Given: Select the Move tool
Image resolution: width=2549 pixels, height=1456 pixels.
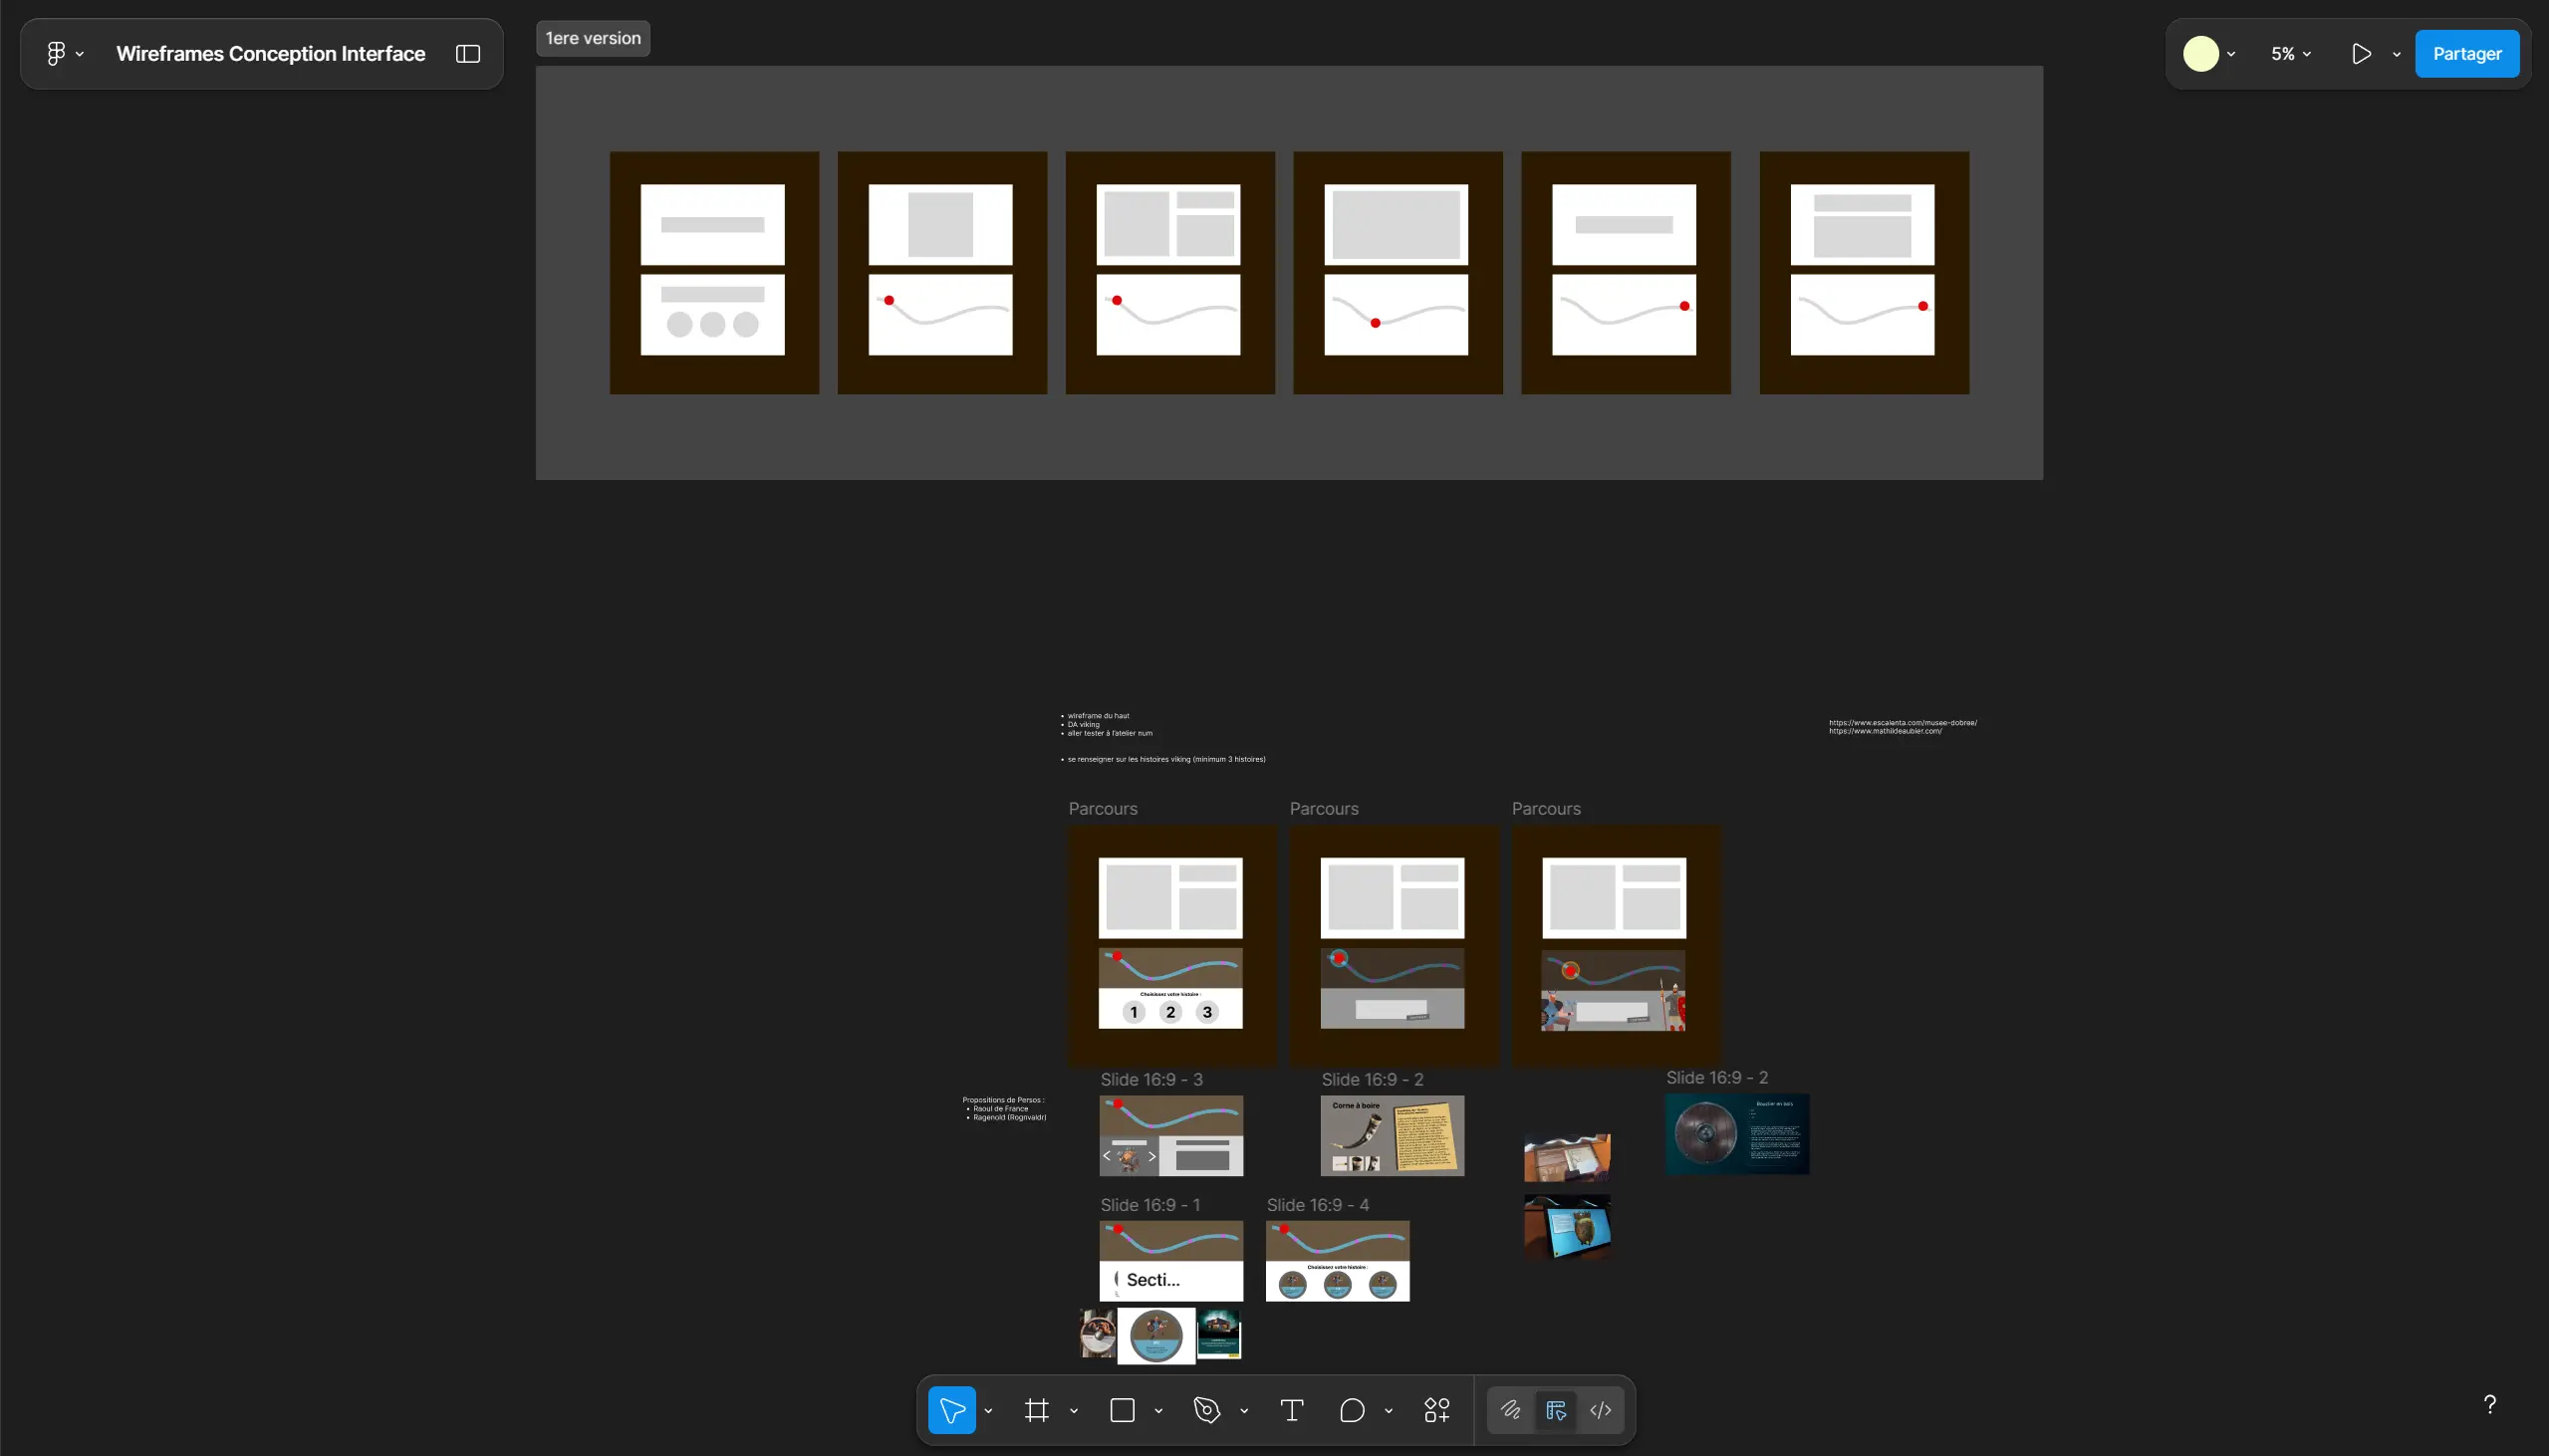Looking at the screenshot, I should 951,1410.
